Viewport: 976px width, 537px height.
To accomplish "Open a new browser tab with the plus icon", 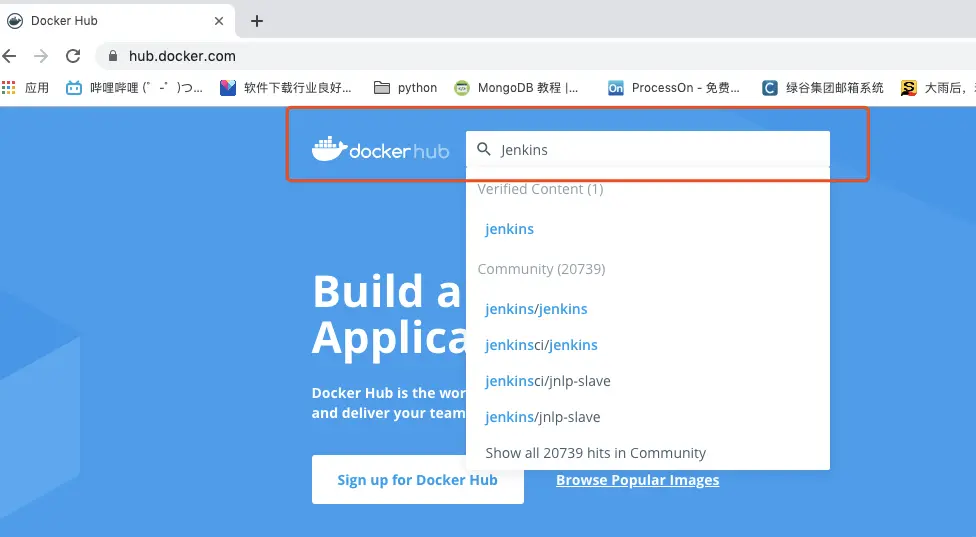I will pos(257,21).
